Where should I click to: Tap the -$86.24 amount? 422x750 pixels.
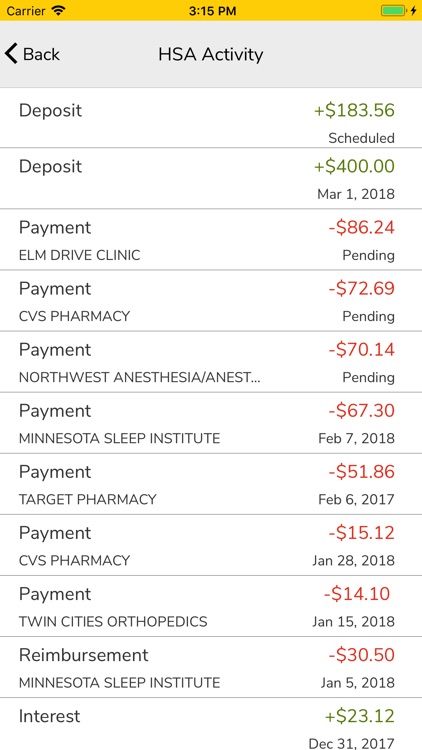coord(362,228)
